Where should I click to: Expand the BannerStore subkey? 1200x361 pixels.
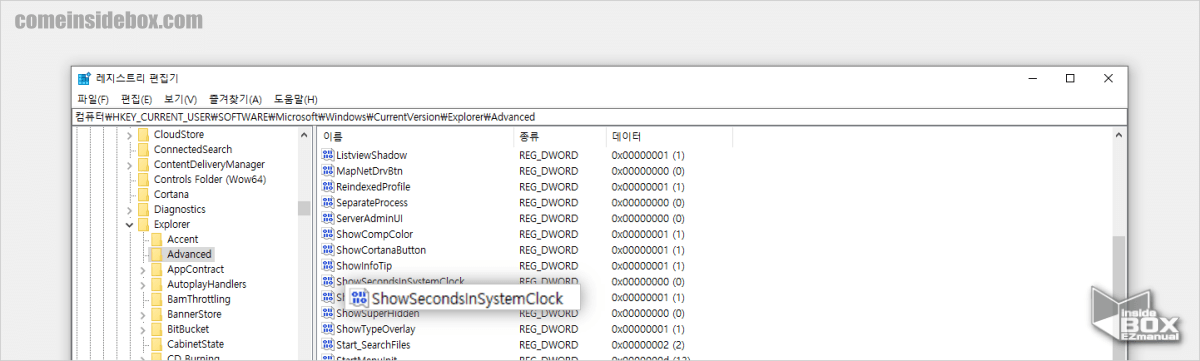pos(143,315)
